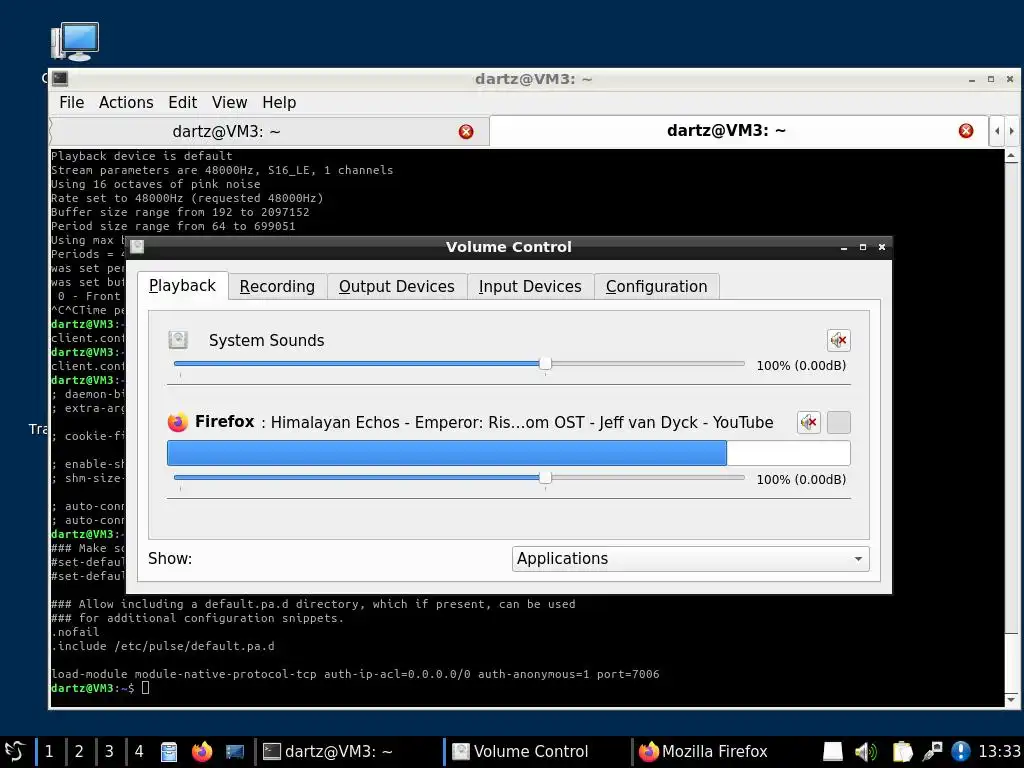The image size is (1024, 768).
Task: Minimize the Volume Control window
Action: coord(844,248)
